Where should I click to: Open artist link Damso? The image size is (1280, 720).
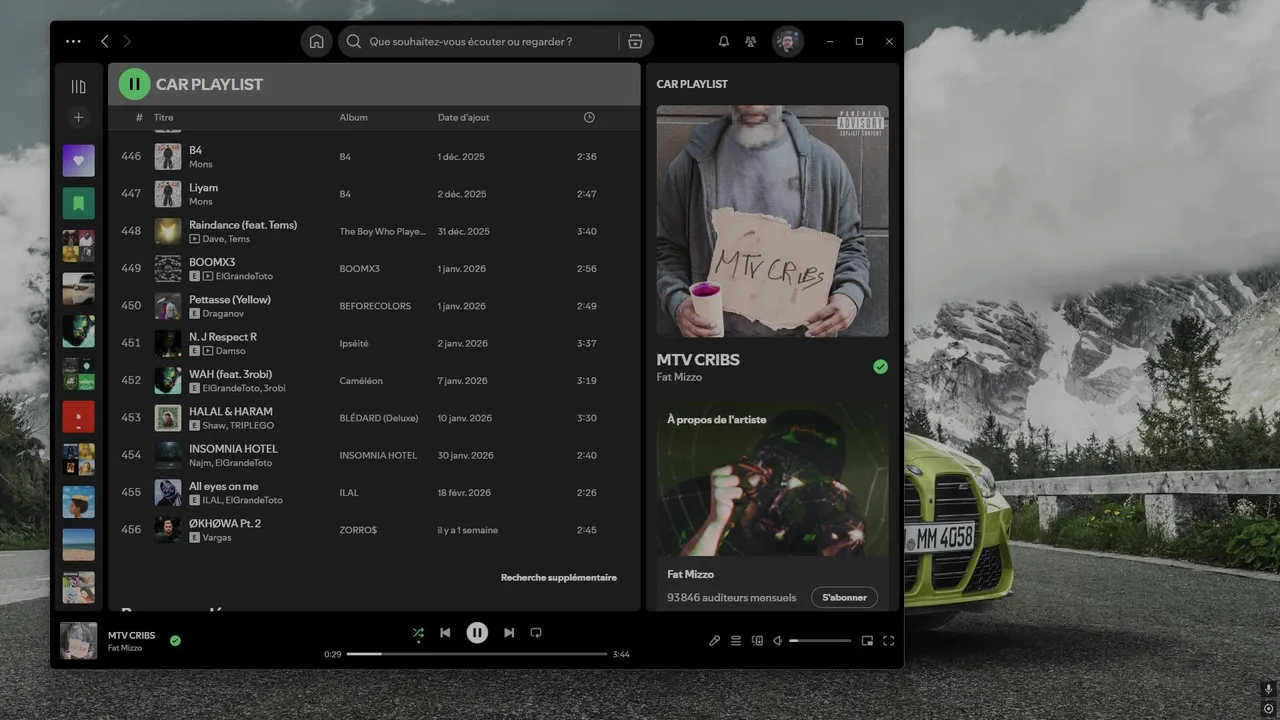pos(231,351)
